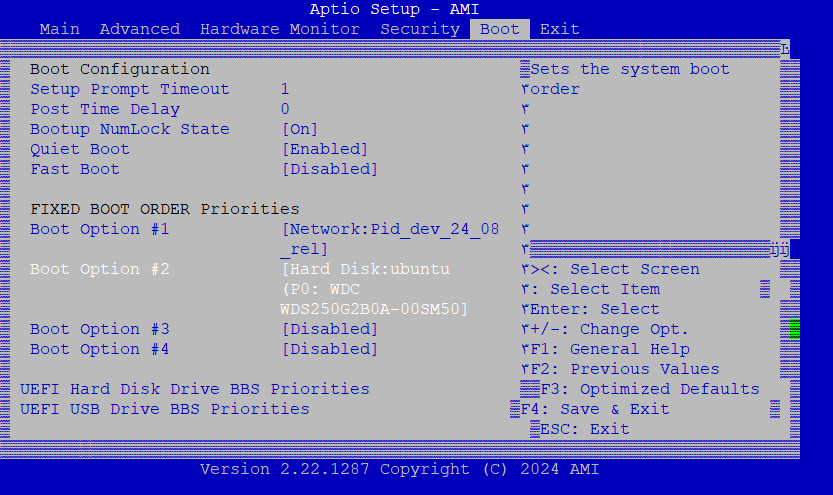Image resolution: width=833 pixels, height=495 pixels.
Task: Click the highlighted Boot tab
Action: [x=500, y=29]
